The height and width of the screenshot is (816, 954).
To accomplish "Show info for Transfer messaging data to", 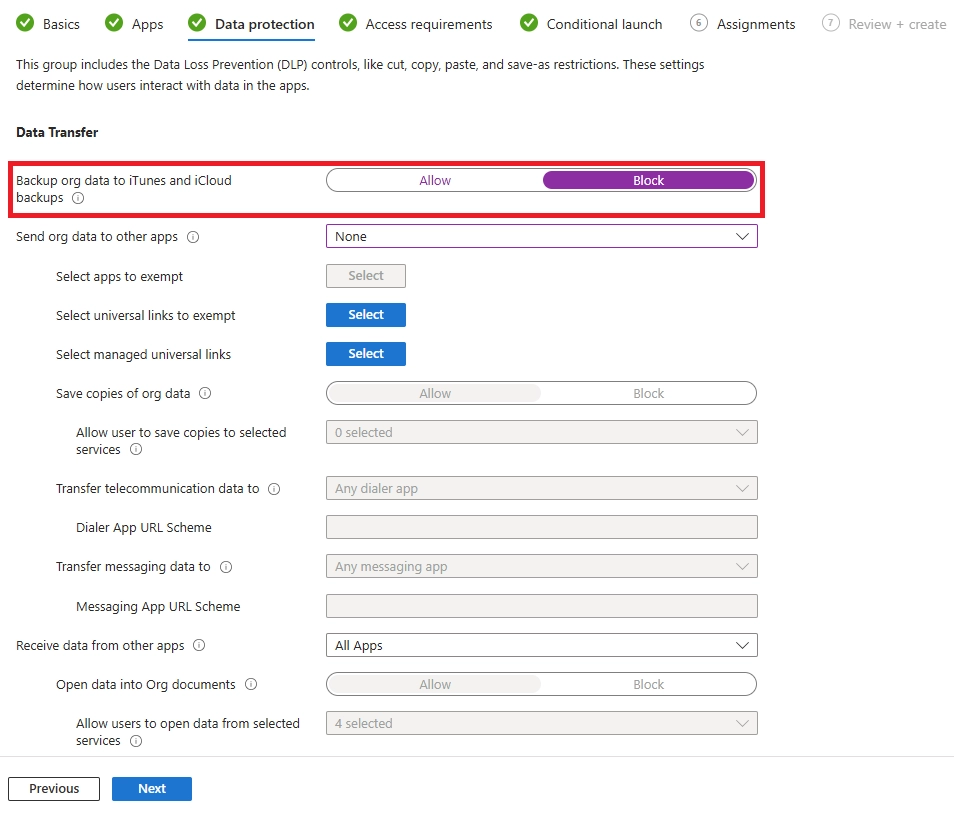I will (x=226, y=567).
